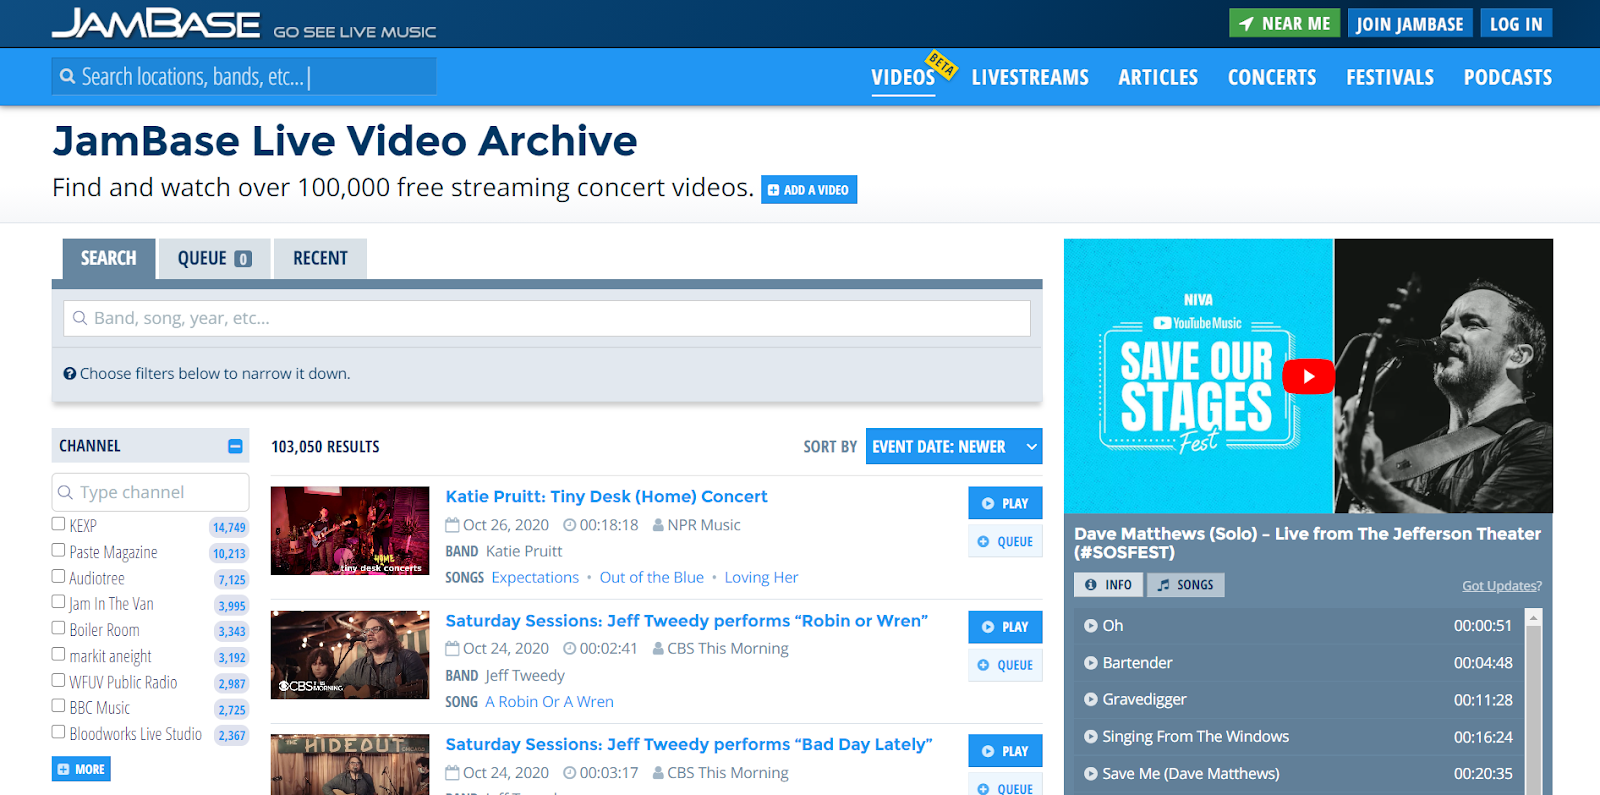The image size is (1600, 795).
Task: Click the Jeff Tweedy CBS Mornings thumbnail
Action: coord(350,655)
